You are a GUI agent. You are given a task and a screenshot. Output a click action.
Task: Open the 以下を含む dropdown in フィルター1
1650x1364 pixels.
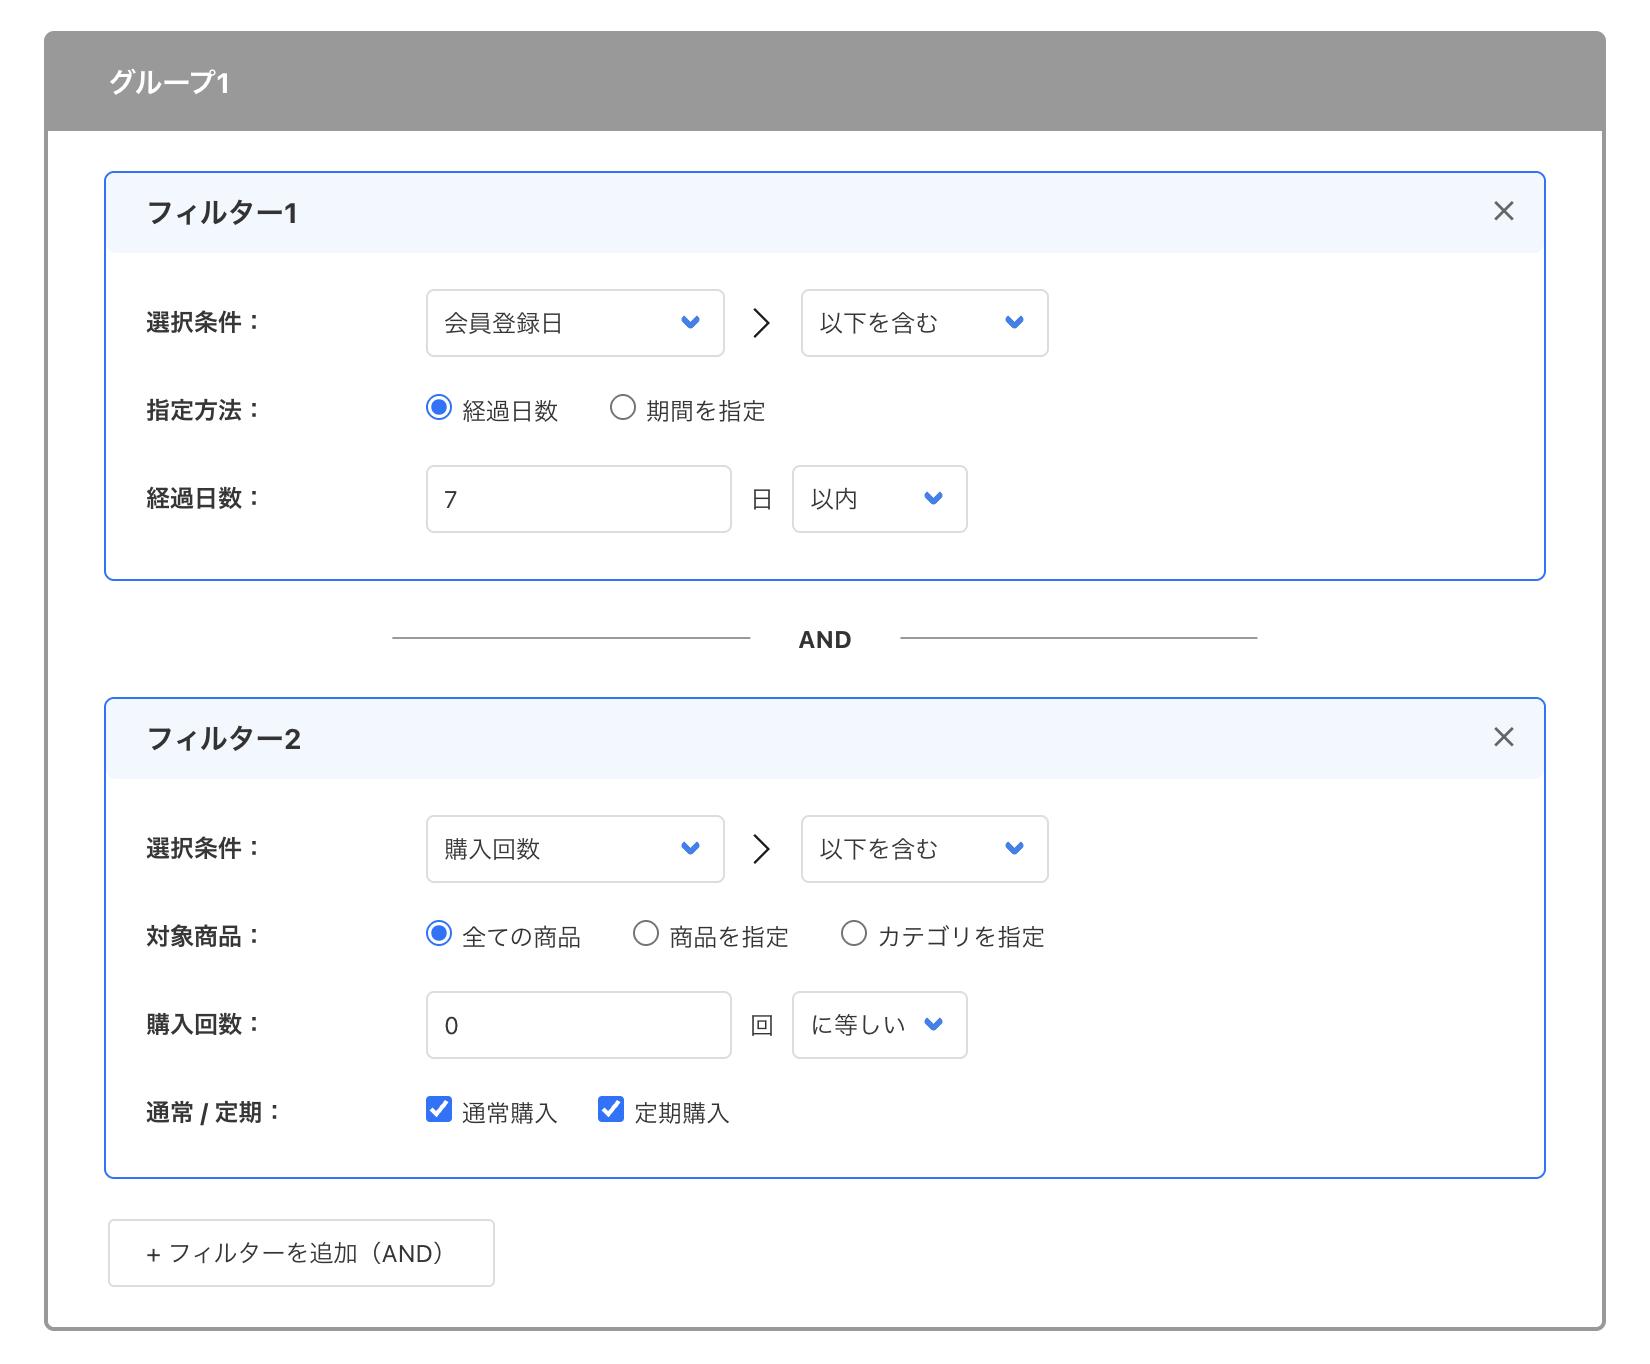[922, 322]
